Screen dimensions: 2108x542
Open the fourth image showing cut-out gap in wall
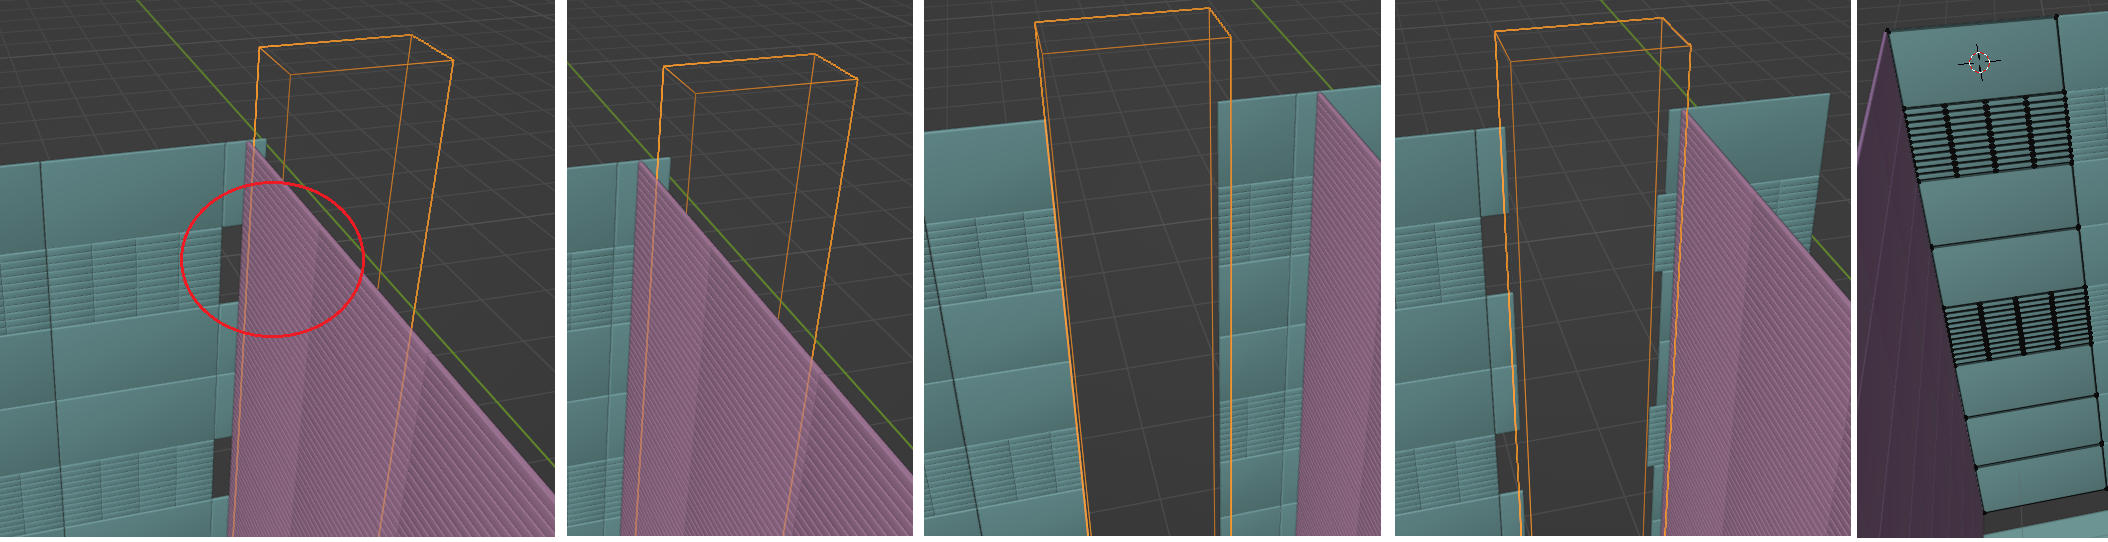(x=1622, y=268)
